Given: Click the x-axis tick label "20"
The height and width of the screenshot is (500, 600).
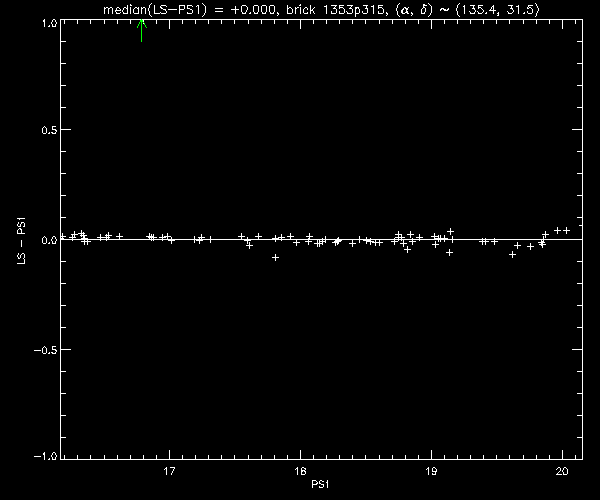Looking at the screenshot, I should tap(562, 471).
